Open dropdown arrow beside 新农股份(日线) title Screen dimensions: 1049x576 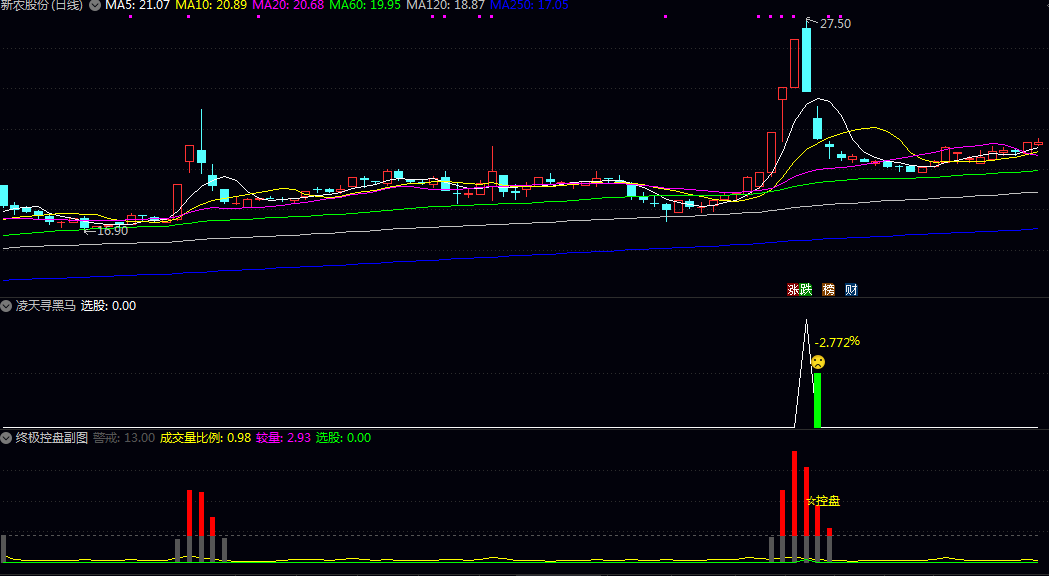point(95,5)
